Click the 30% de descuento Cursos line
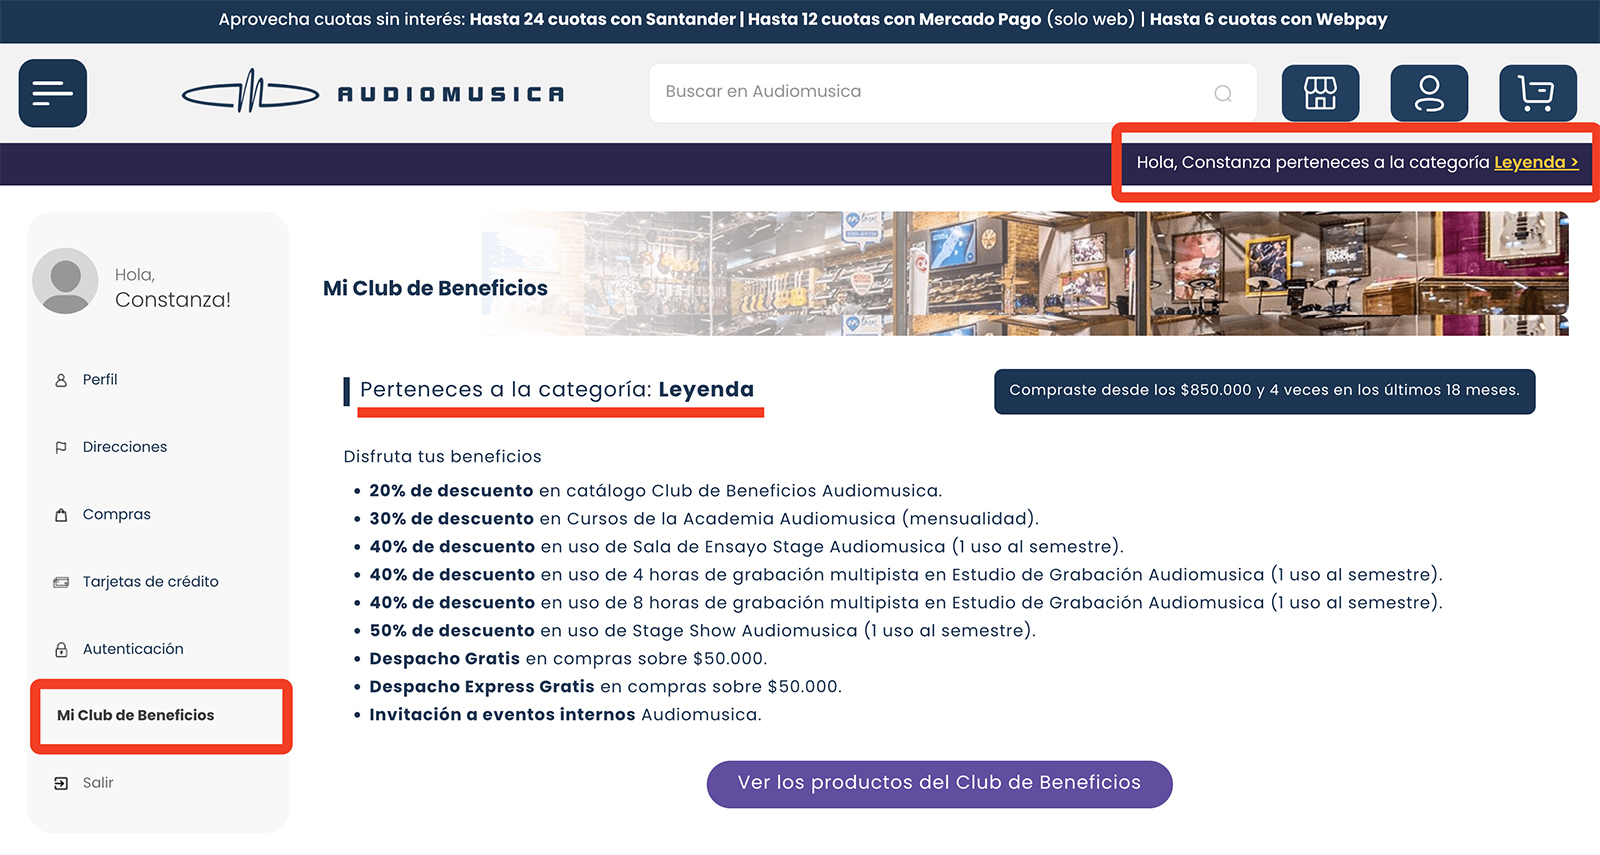This screenshot has height=855, width=1600. click(x=704, y=519)
